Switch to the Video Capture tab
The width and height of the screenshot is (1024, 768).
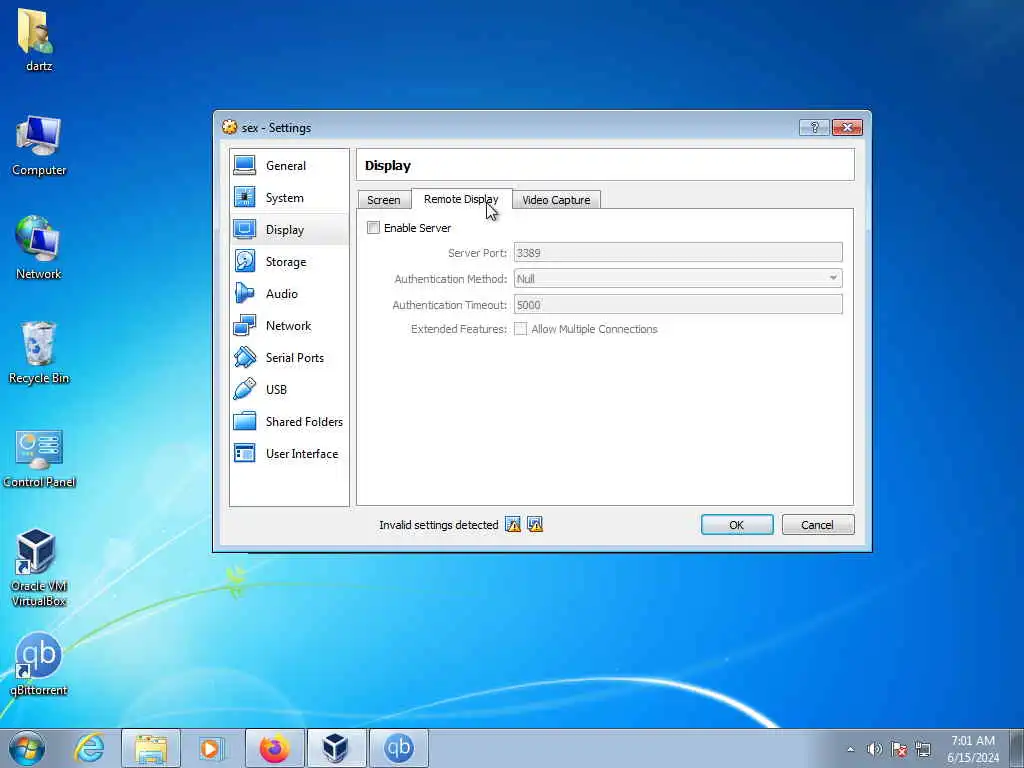[556, 200]
